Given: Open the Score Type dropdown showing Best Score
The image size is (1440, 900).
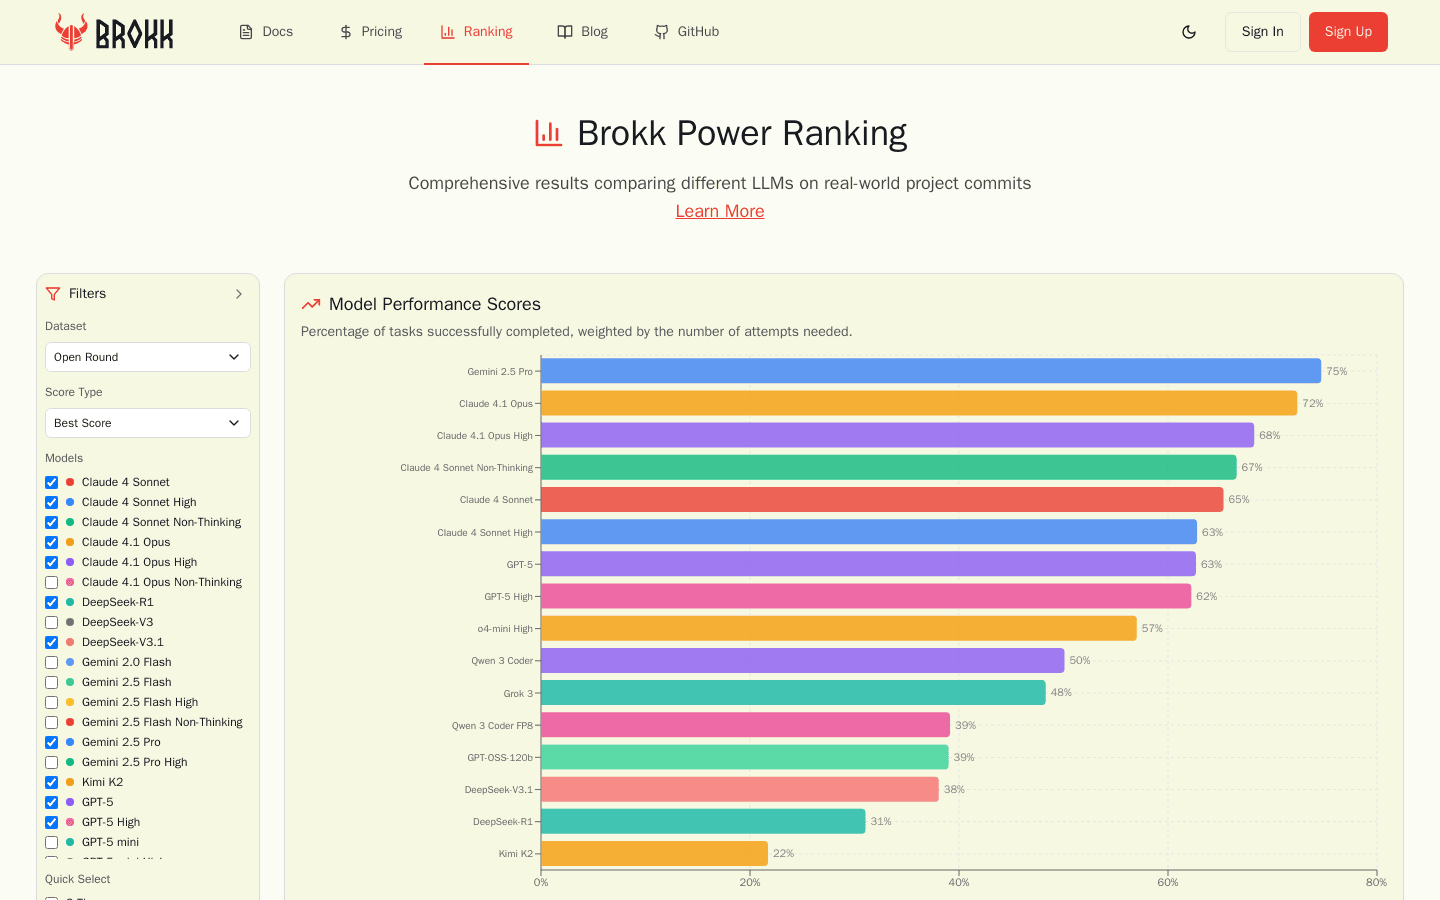Looking at the screenshot, I should click(148, 423).
